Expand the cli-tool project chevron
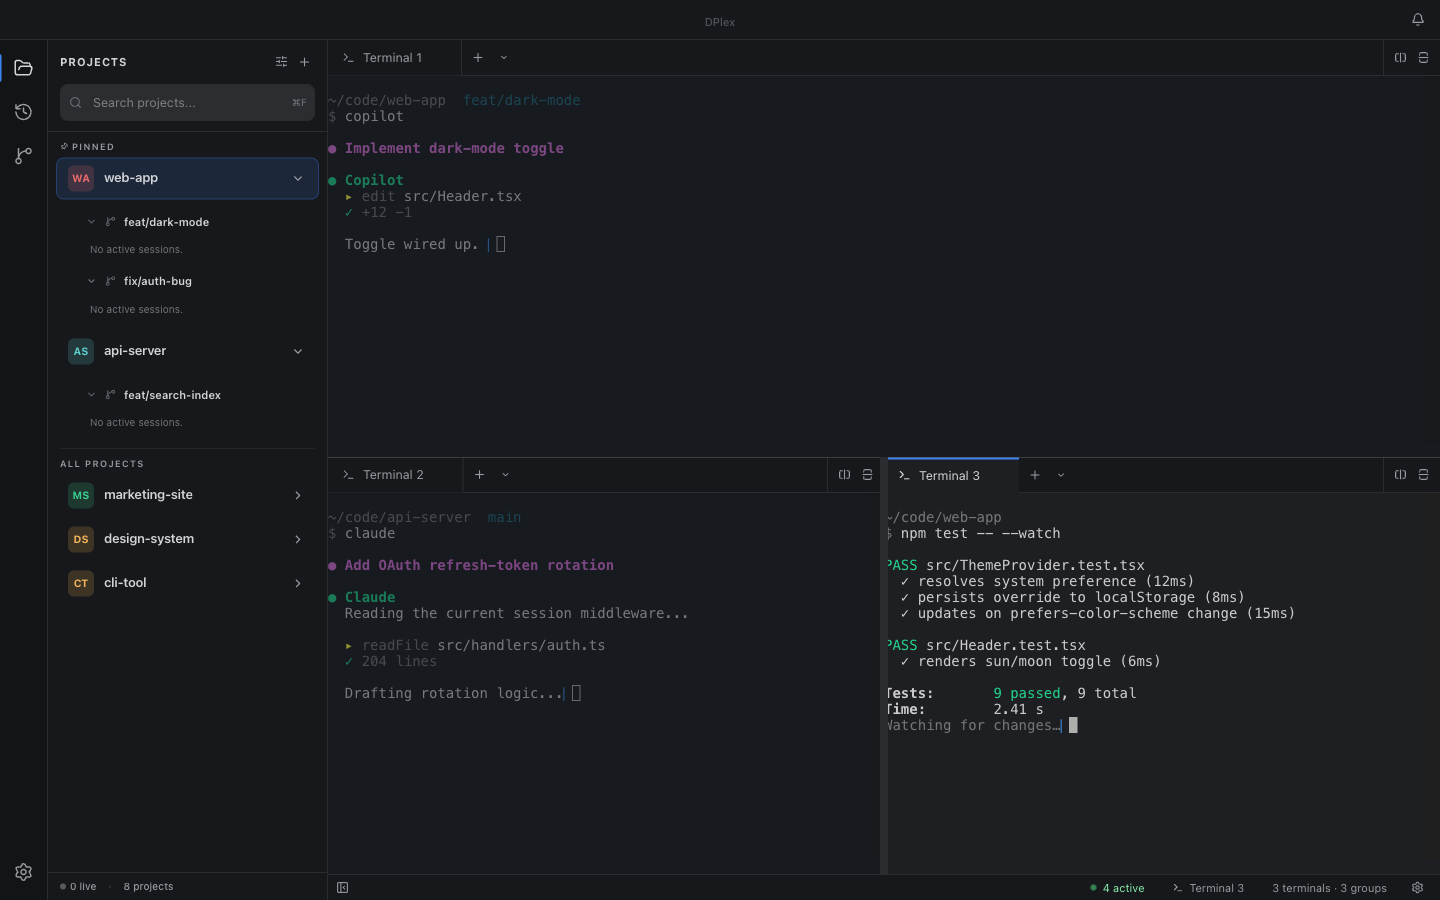1440x900 pixels. click(x=298, y=583)
